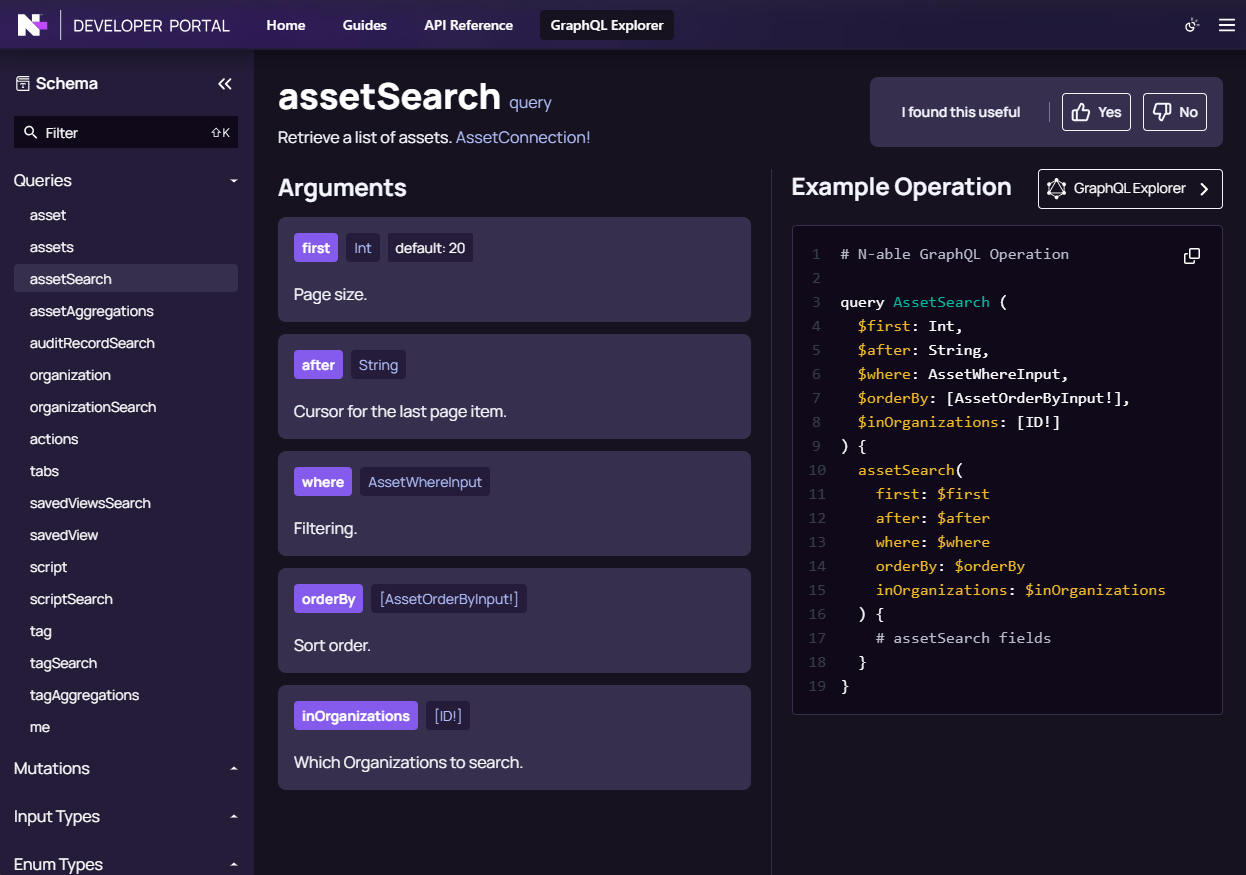Click the thumbs-up Yes button
The image size is (1246, 875).
[1096, 112]
